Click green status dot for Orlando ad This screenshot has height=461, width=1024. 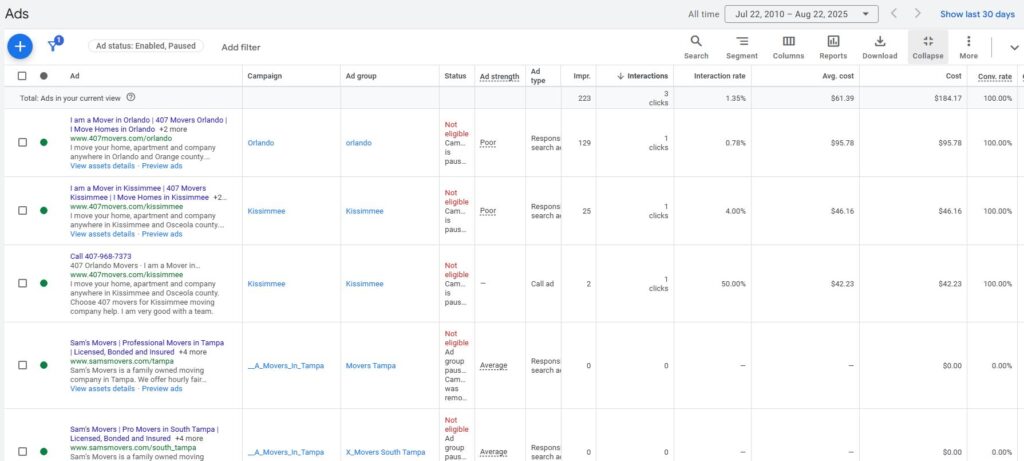(x=44, y=142)
